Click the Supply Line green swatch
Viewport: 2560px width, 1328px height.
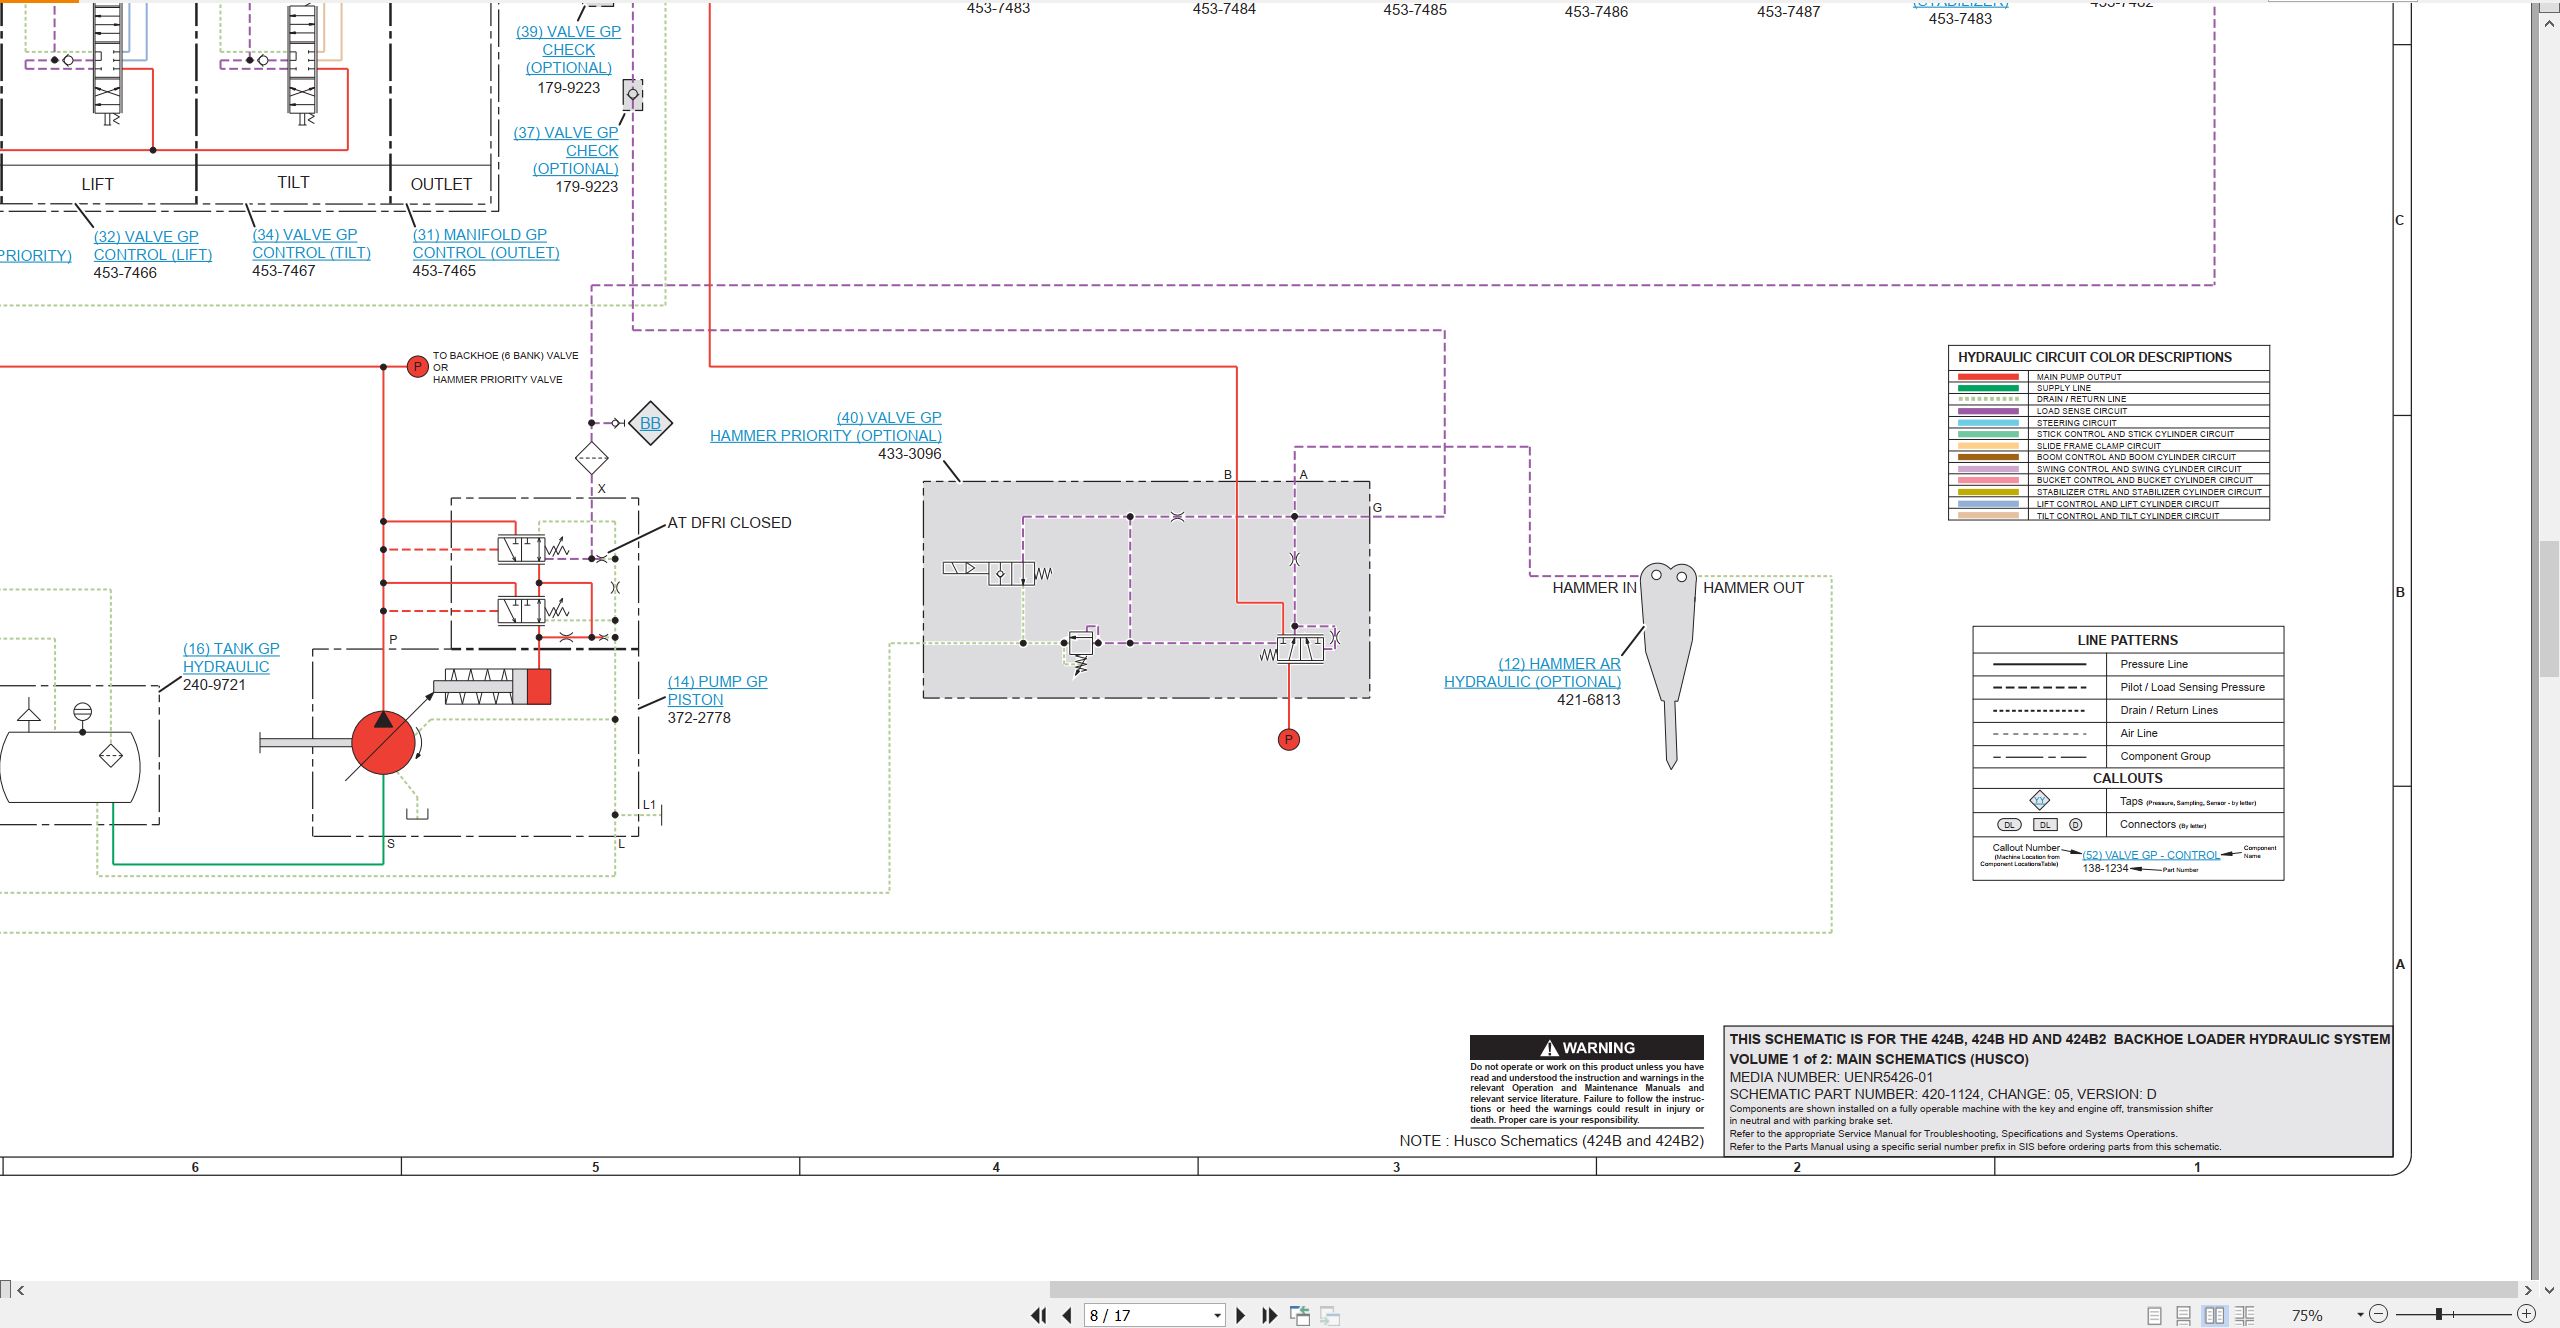(x=1988, y=388)
